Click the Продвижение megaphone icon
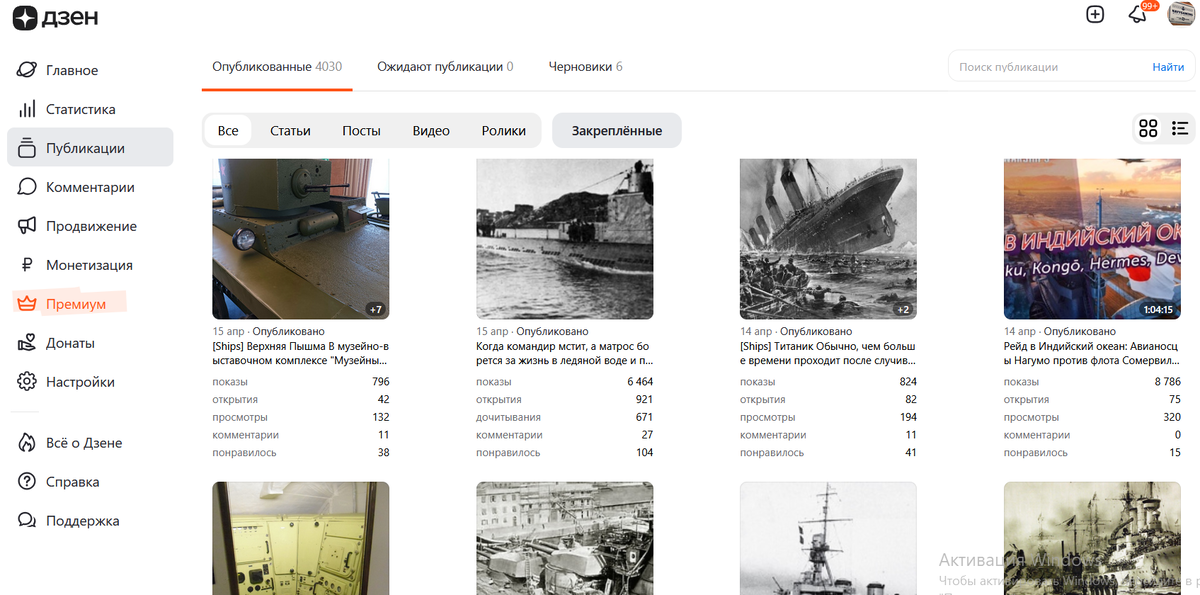 27,226
